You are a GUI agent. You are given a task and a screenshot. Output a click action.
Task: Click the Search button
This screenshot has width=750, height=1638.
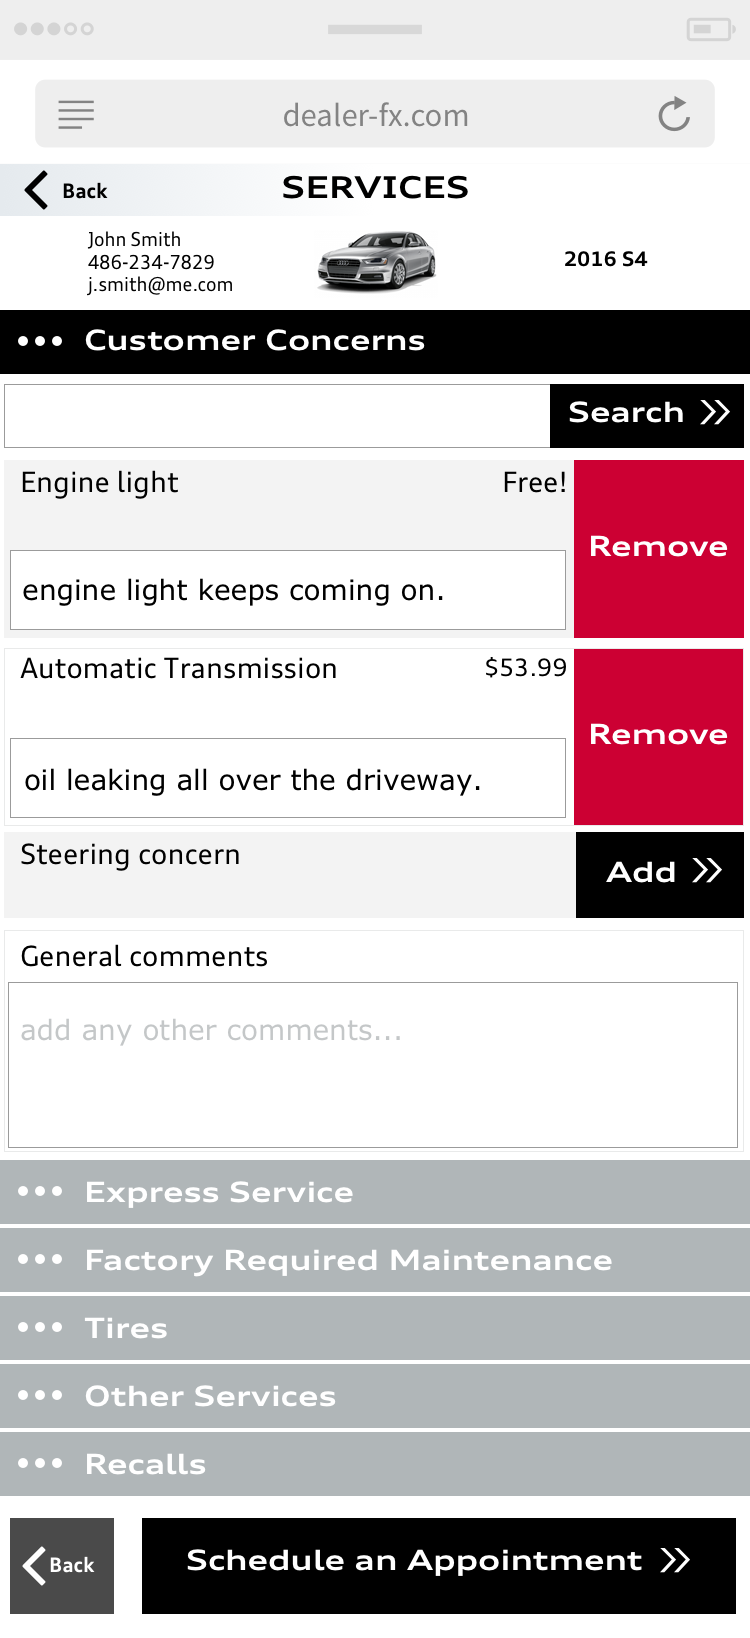click(x=647, y=415)
